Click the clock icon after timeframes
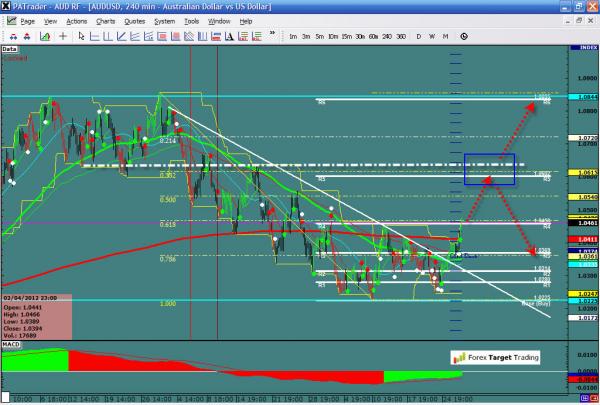The image size is (600, 405). 464,36
